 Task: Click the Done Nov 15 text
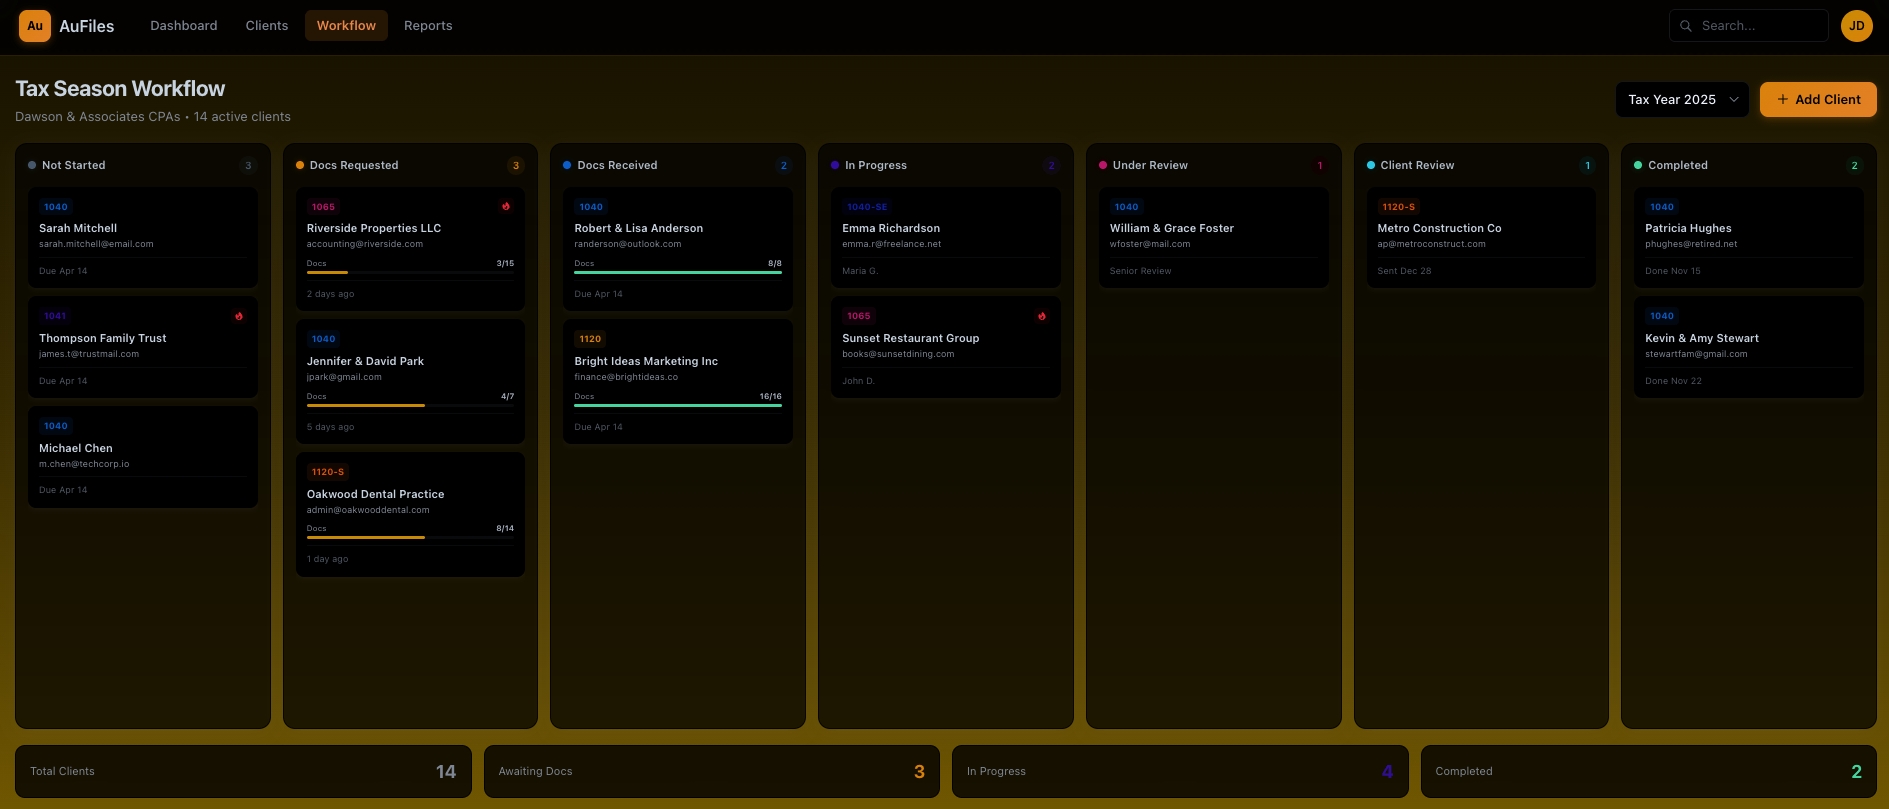1673,271
